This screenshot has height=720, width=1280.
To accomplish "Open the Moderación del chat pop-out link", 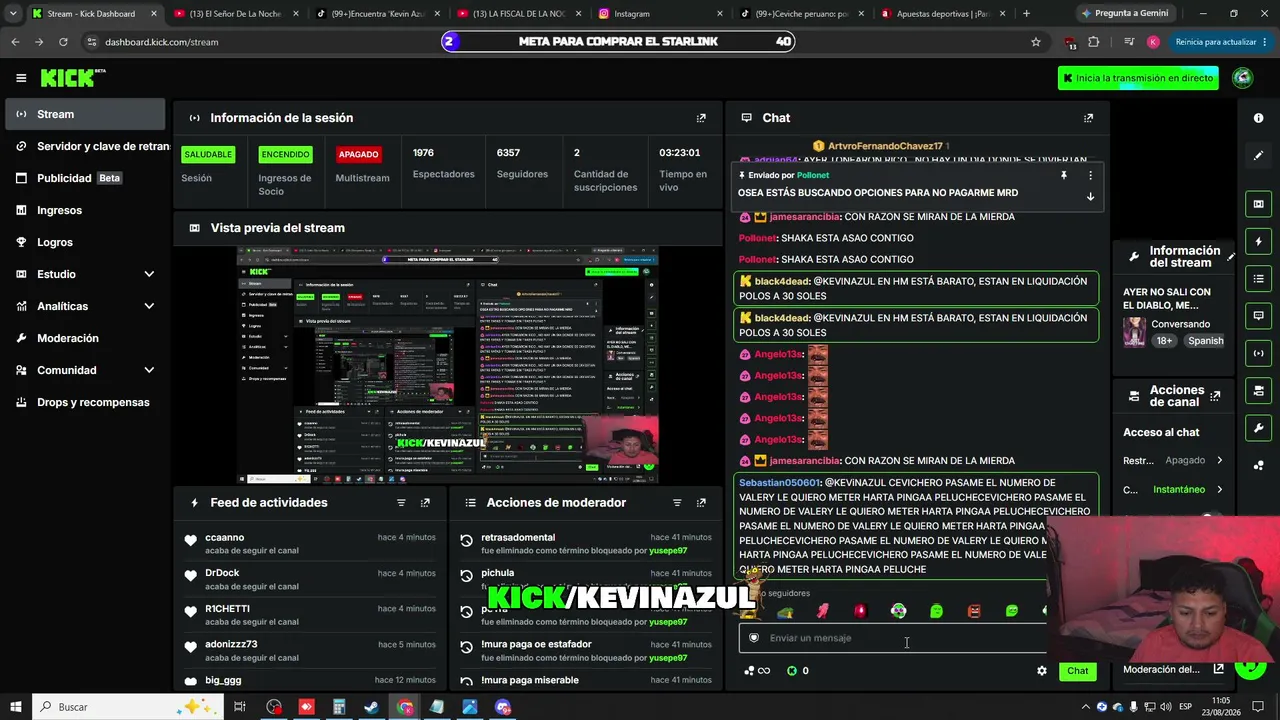I will (x=1218, y=670).
